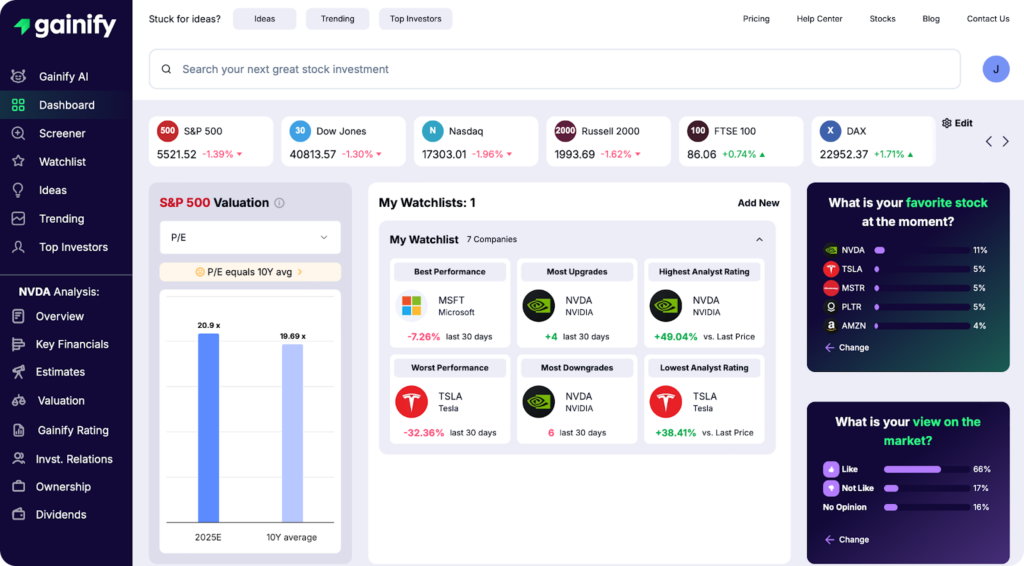Click No Opinion poll option
This screenshot has height=566, width=1024.
pos(844,507)
